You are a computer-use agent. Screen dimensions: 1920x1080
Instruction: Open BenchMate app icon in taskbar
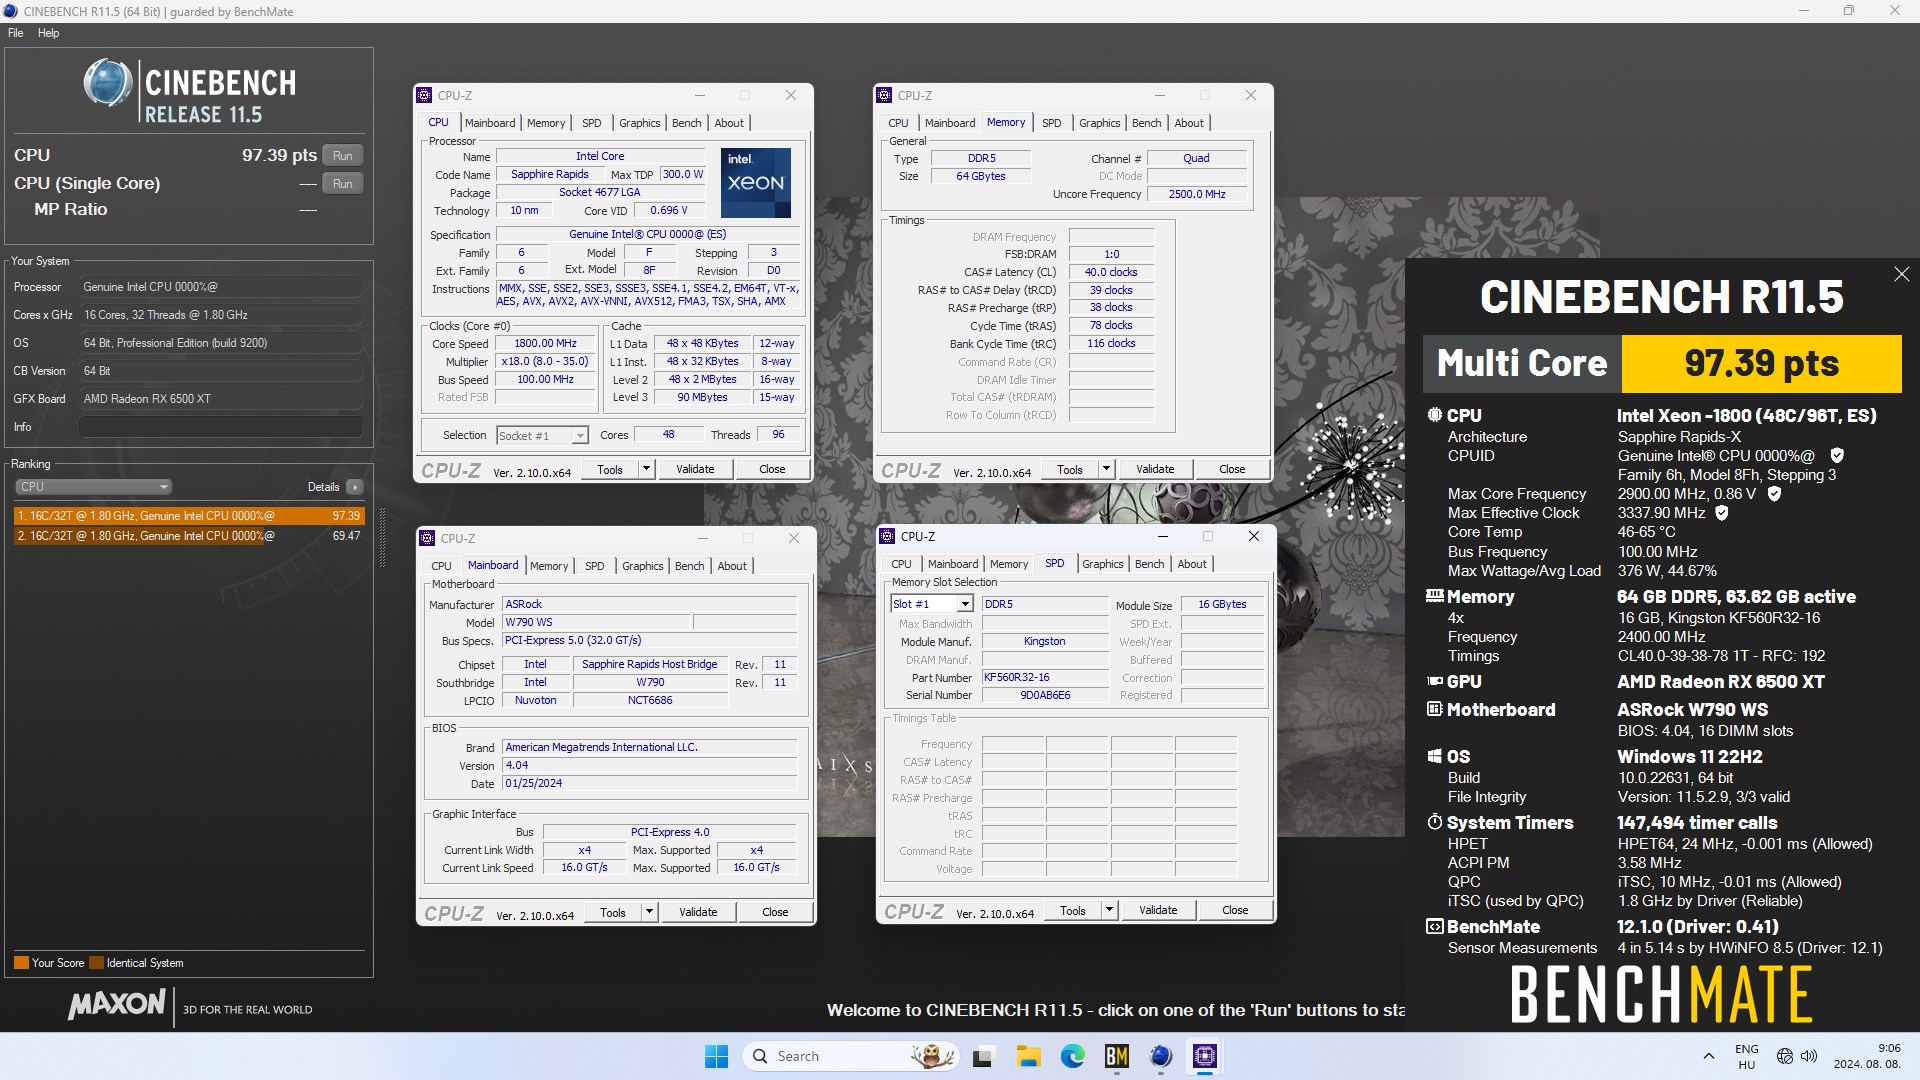pyautogui.click(x=1116, y=1056)
